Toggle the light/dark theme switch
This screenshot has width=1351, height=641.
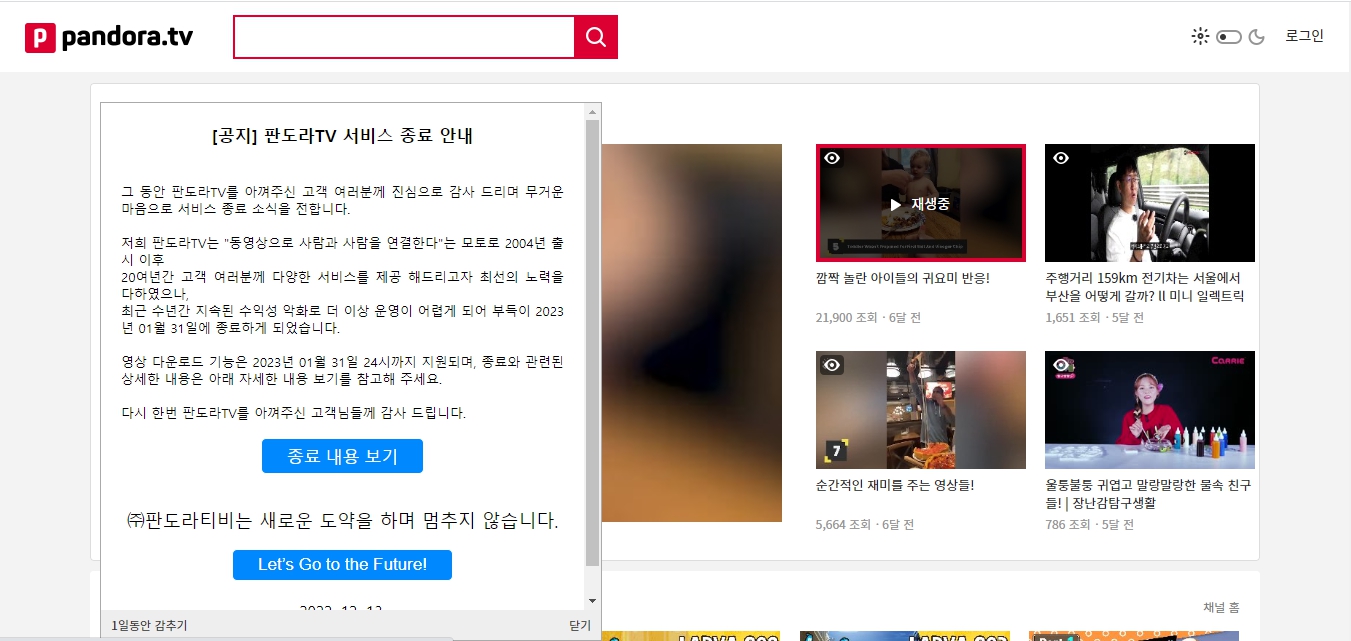point(1229,37)
